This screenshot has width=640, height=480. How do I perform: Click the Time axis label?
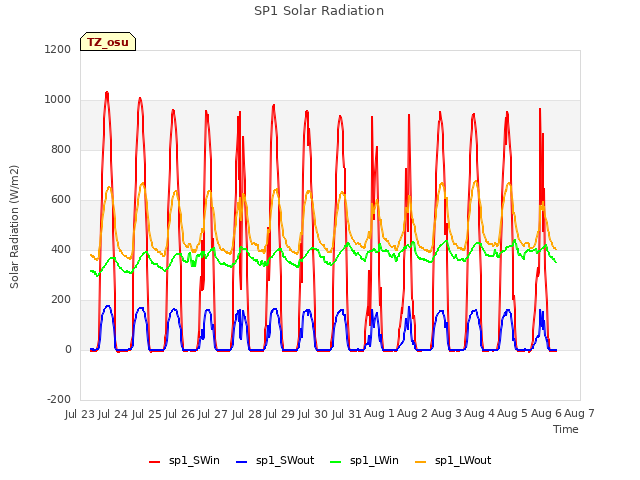pos(566,429)
